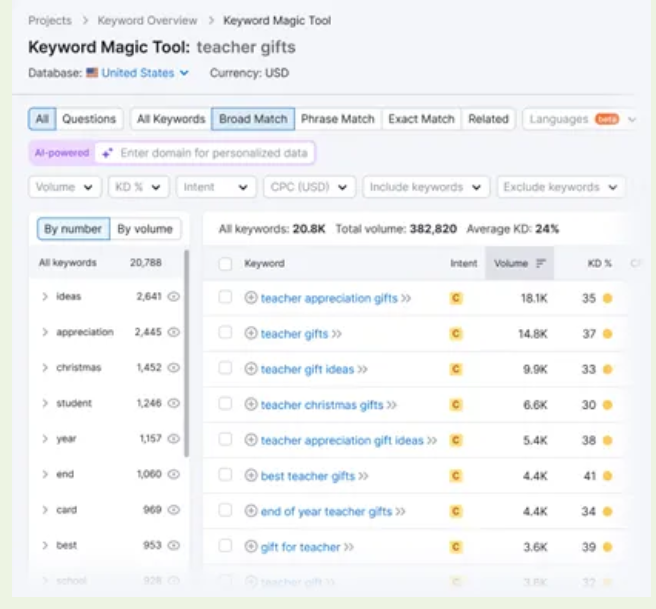
Task: Click plus icon beside gift for teacher
Action: tap(251, 547)
